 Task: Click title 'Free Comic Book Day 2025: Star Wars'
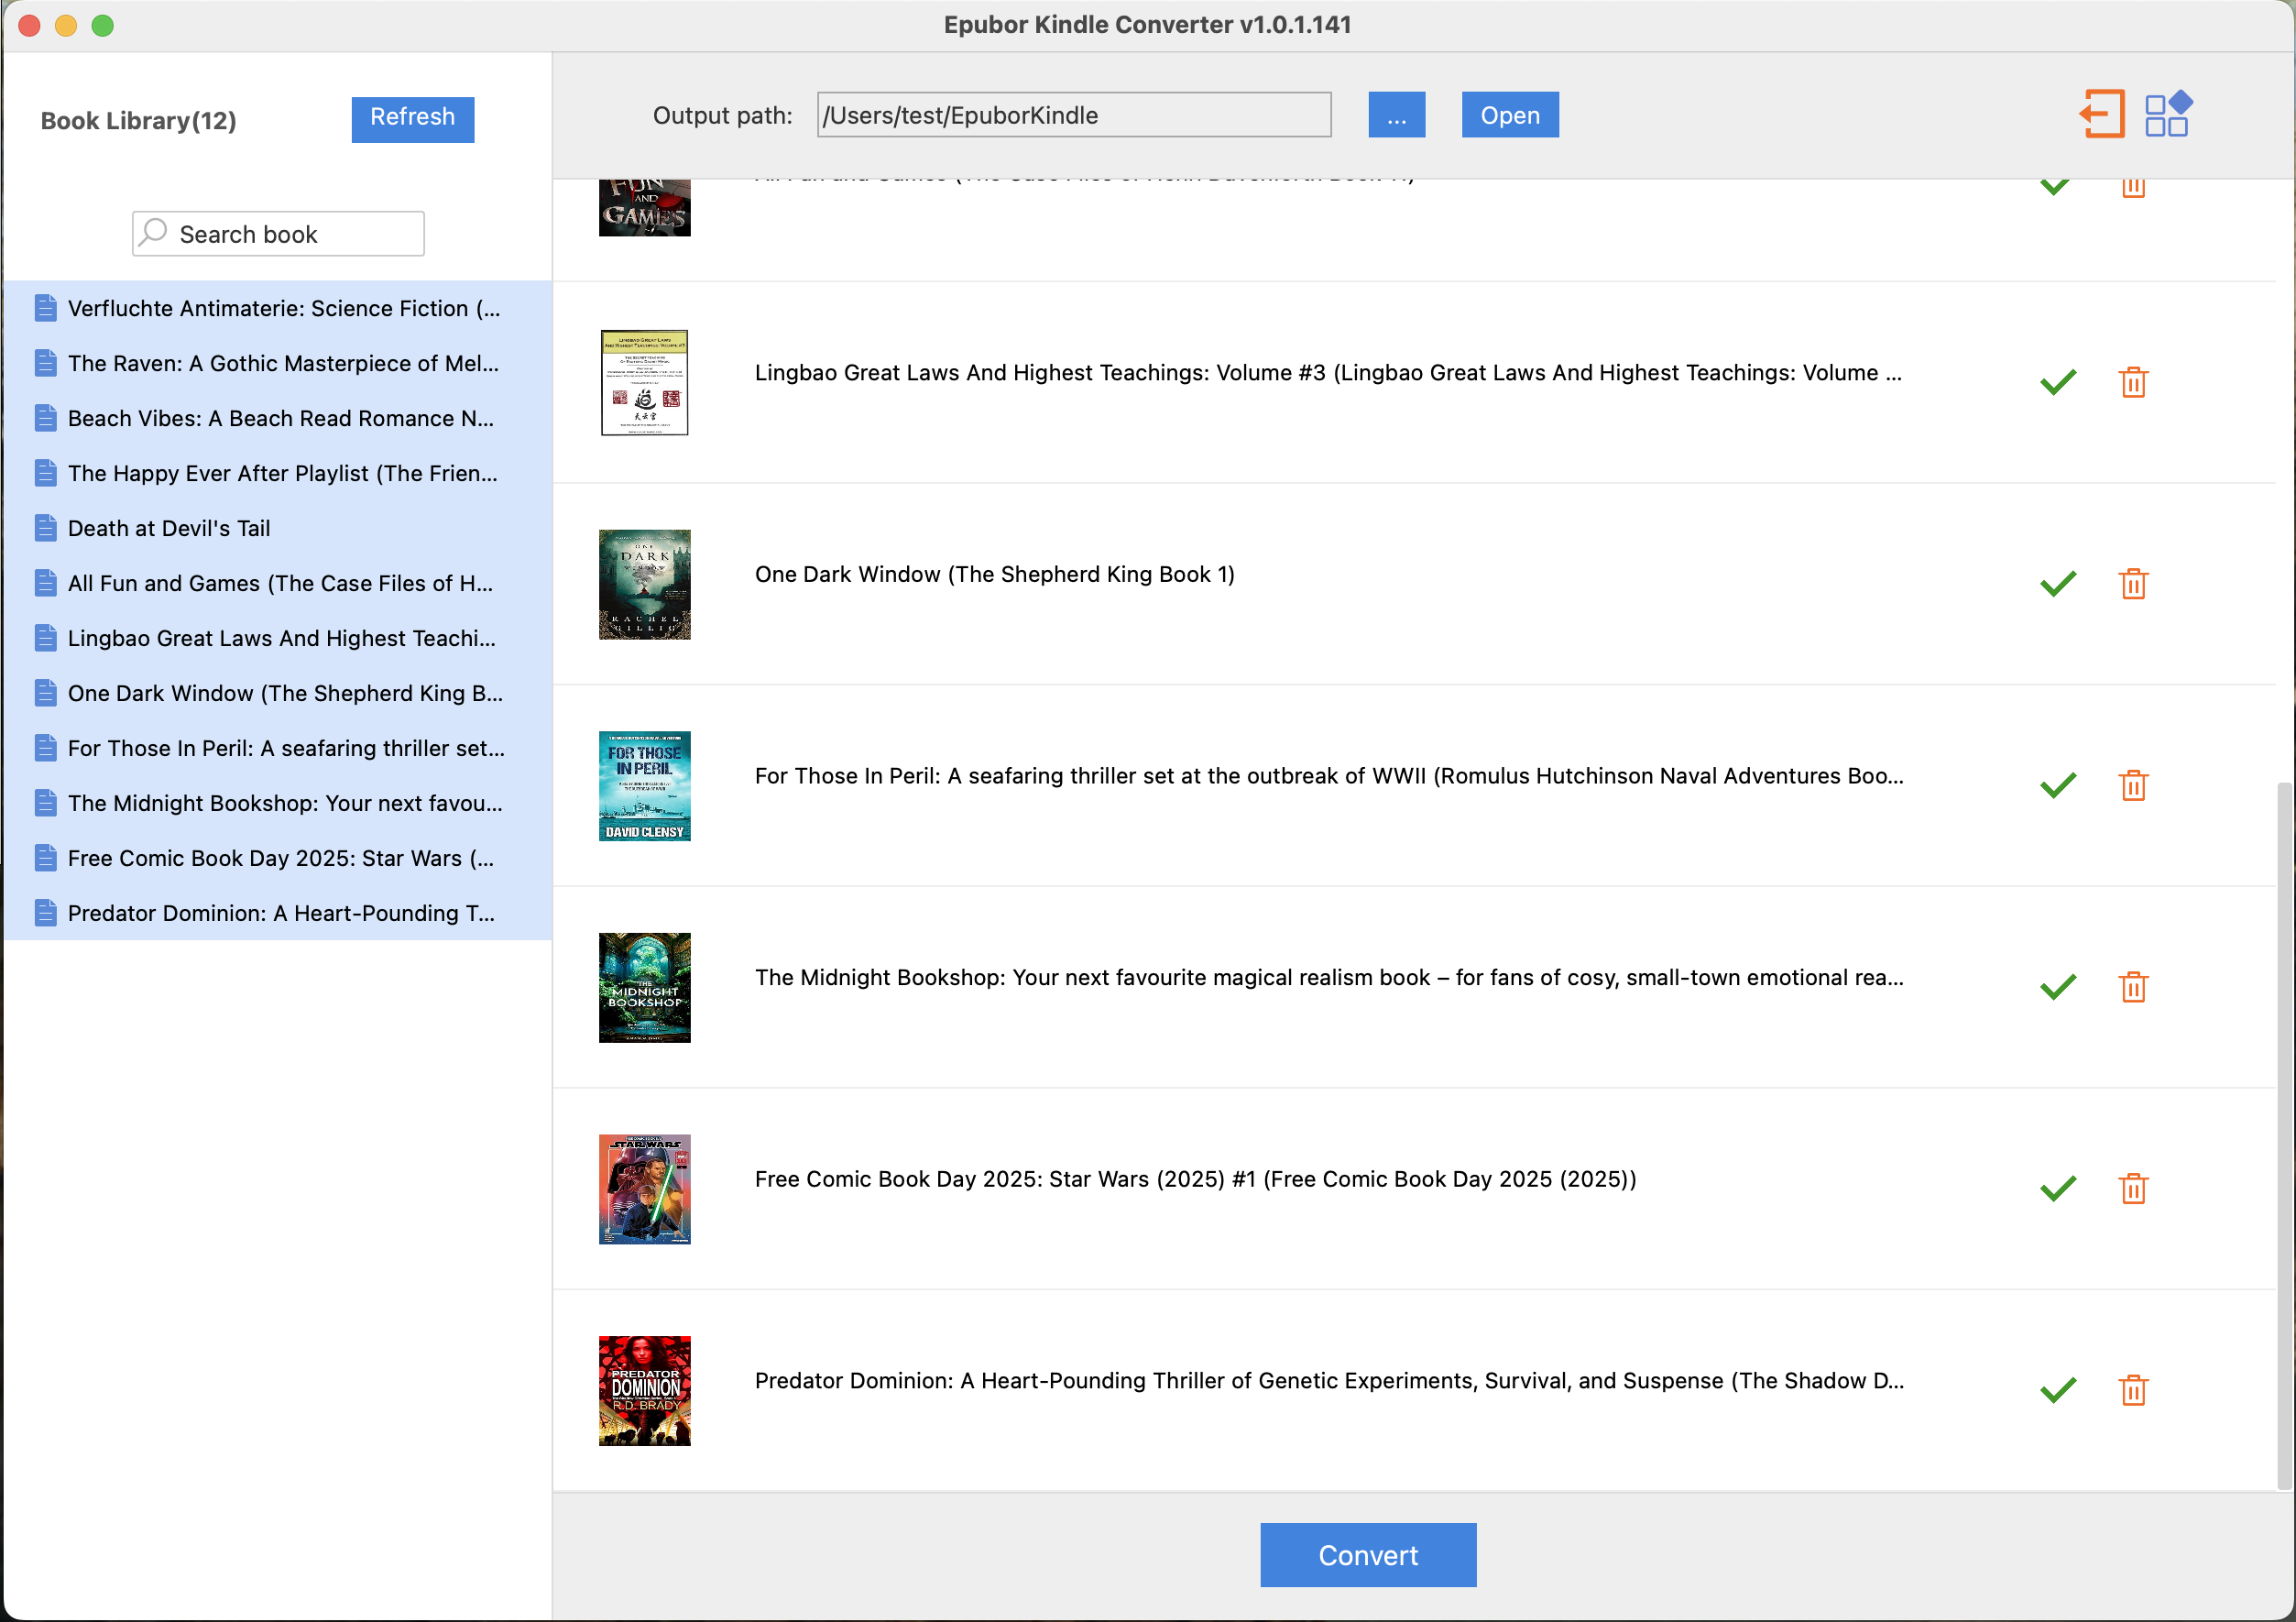(x=1195, y=1179)
